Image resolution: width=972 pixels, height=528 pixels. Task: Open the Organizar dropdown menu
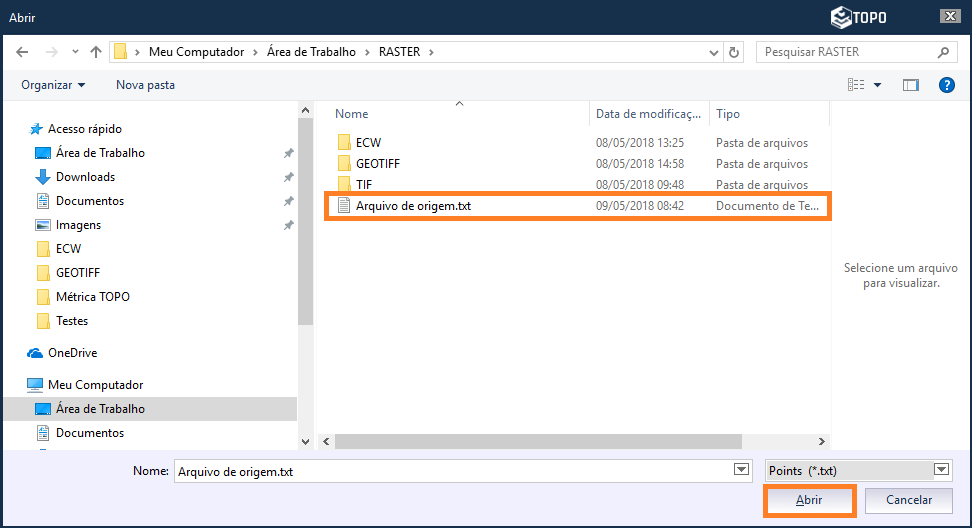point(53,85)
